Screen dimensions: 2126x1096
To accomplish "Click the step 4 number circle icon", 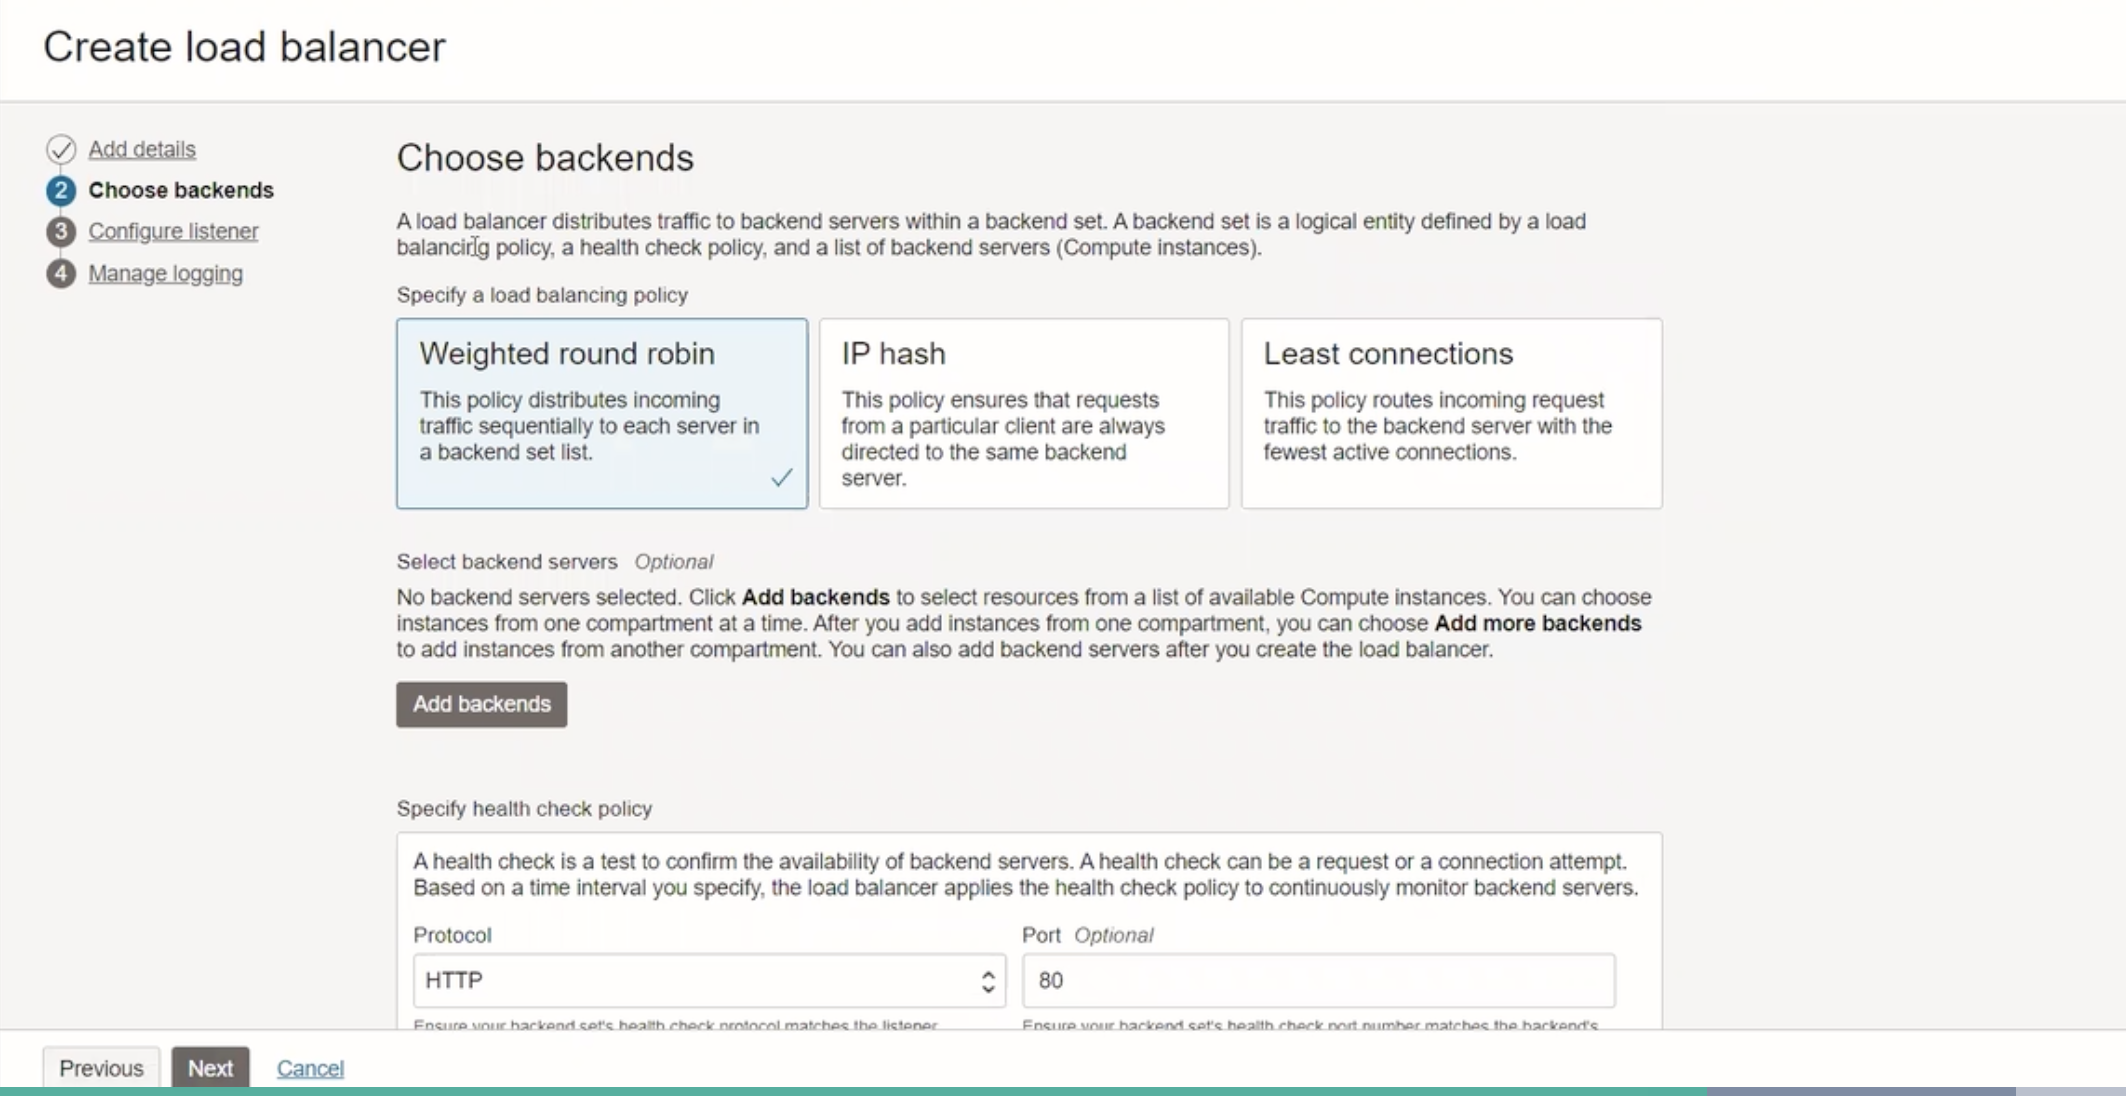I will coord(60,273).
